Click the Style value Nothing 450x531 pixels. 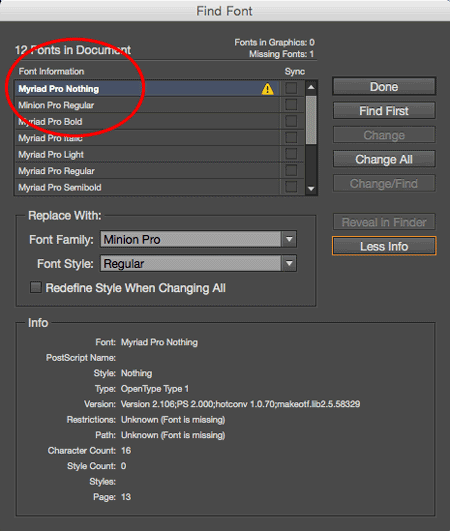(136, 373)
